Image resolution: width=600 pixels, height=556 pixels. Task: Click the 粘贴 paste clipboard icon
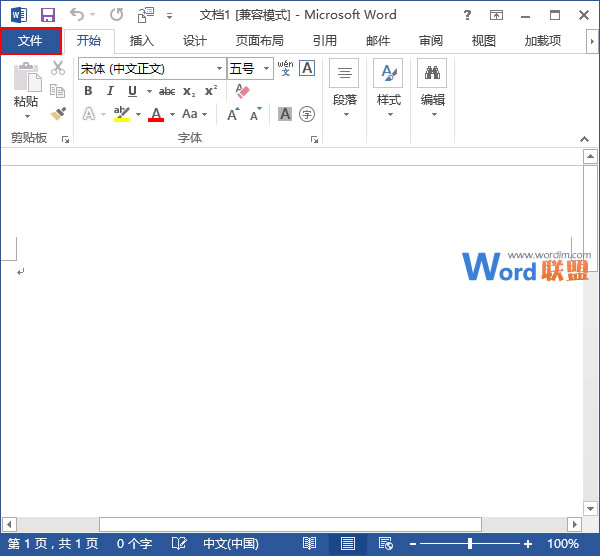(x=27, y=77)
